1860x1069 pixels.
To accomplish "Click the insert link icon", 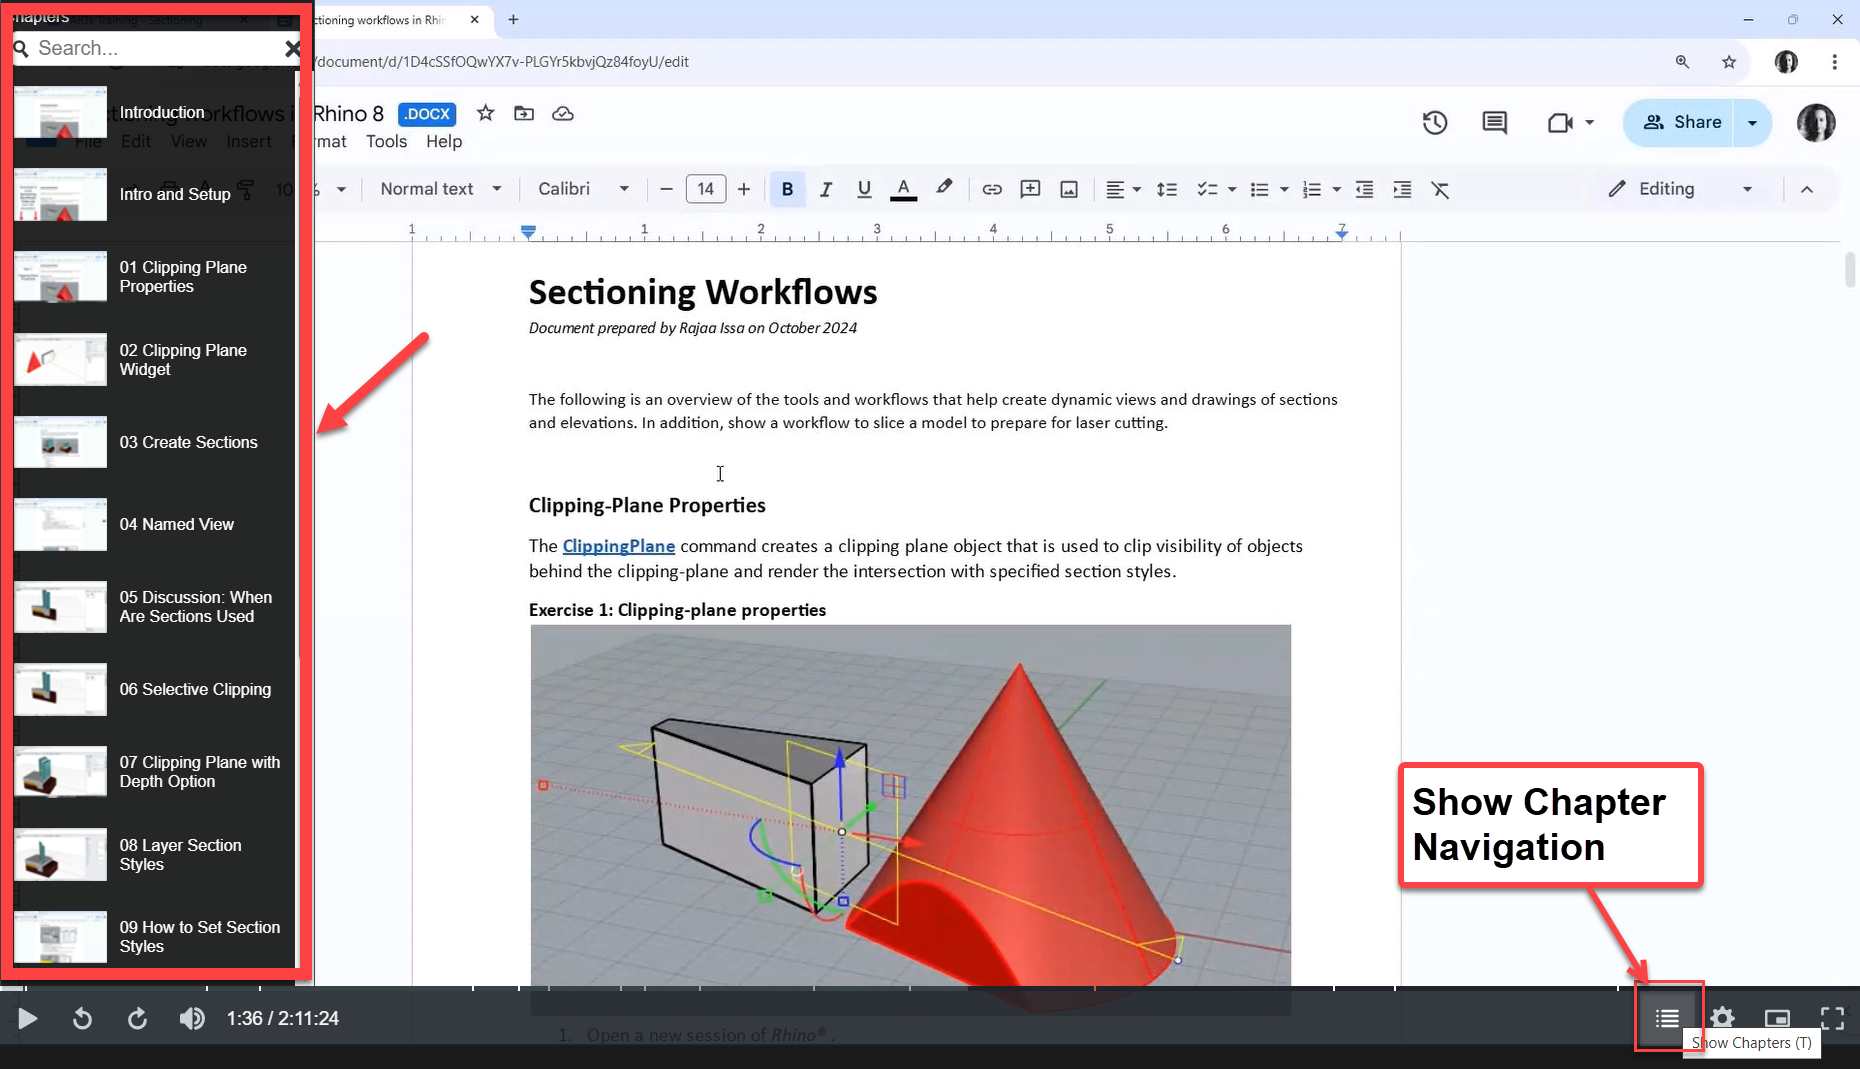I will click(991, 189).
